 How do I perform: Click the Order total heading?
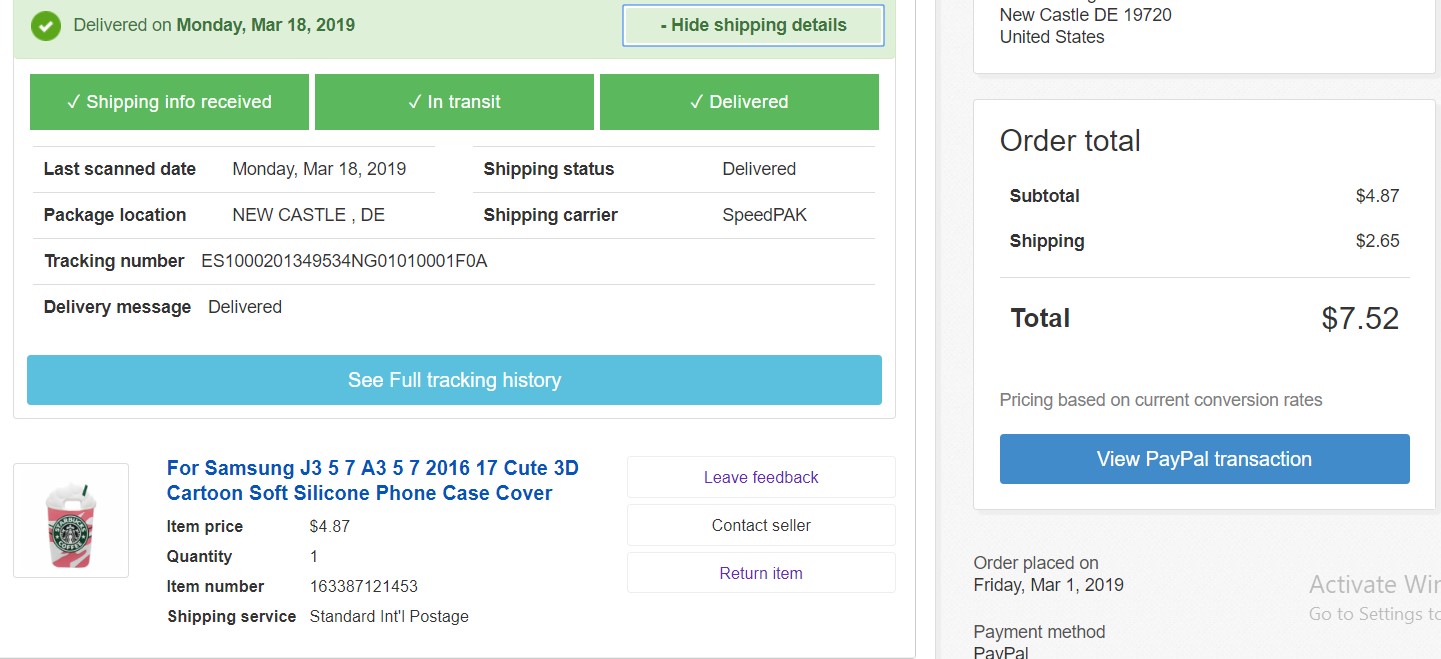tap(1070, 141)
